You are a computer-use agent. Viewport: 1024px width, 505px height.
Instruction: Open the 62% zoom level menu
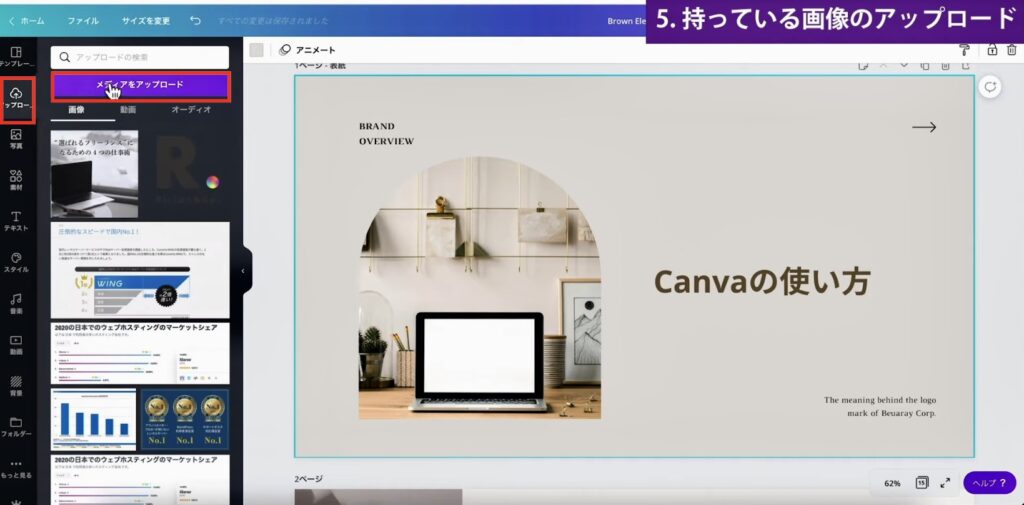(x=892, y=483)
